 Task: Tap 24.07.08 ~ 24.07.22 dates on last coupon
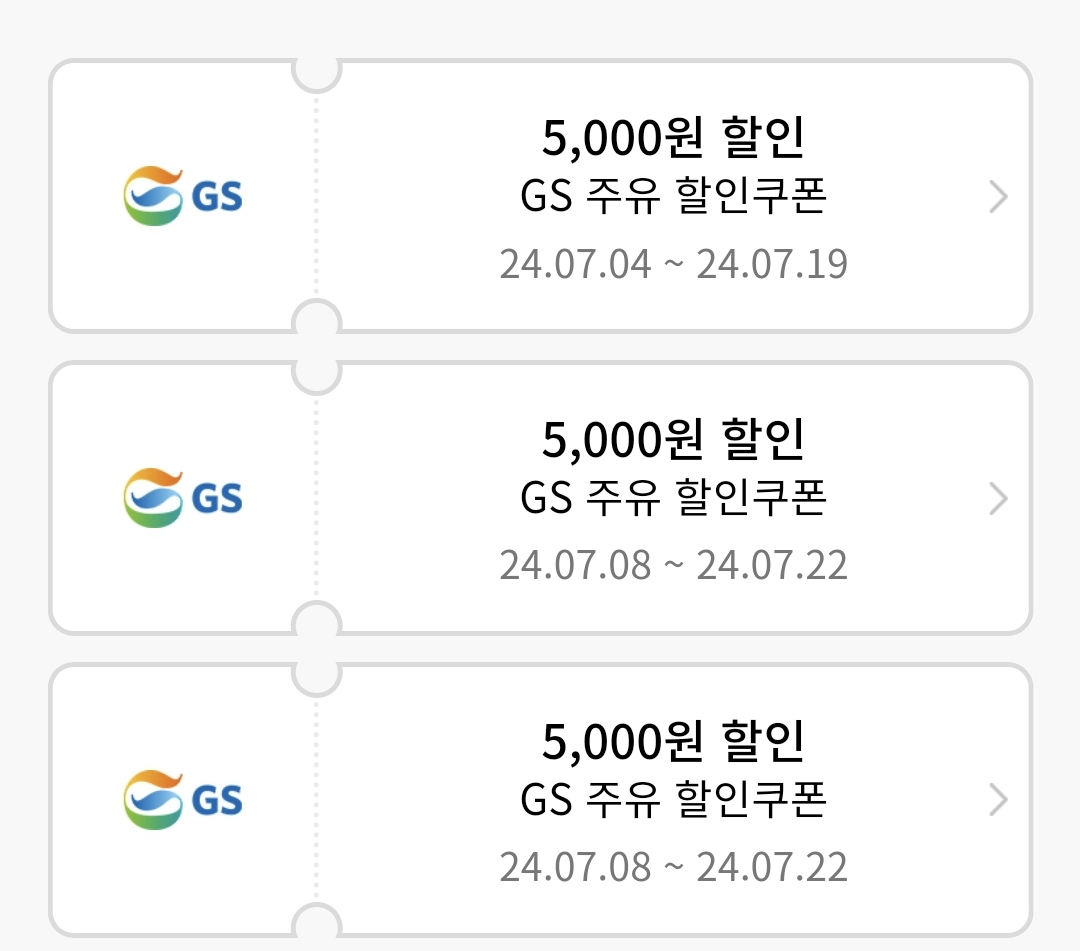[x=673, y=867]
